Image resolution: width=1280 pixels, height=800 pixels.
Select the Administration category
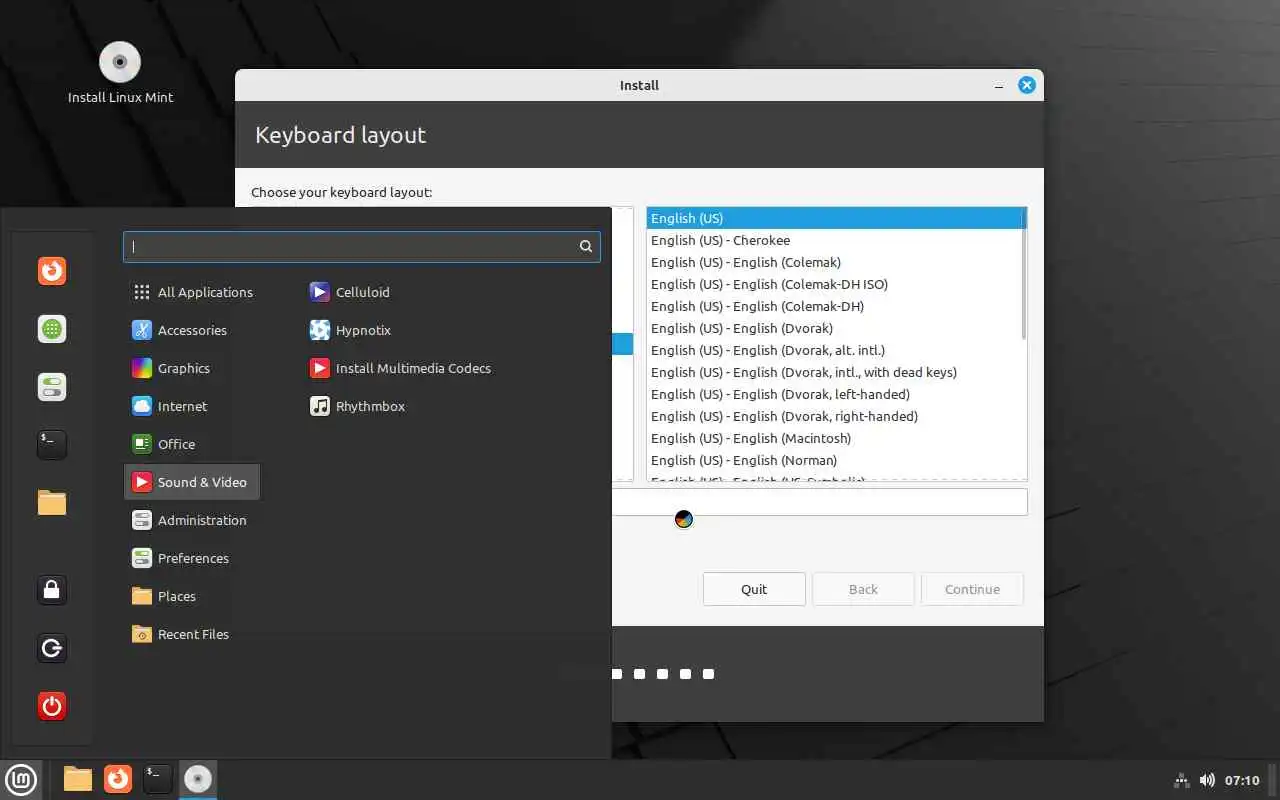[192, 520]
